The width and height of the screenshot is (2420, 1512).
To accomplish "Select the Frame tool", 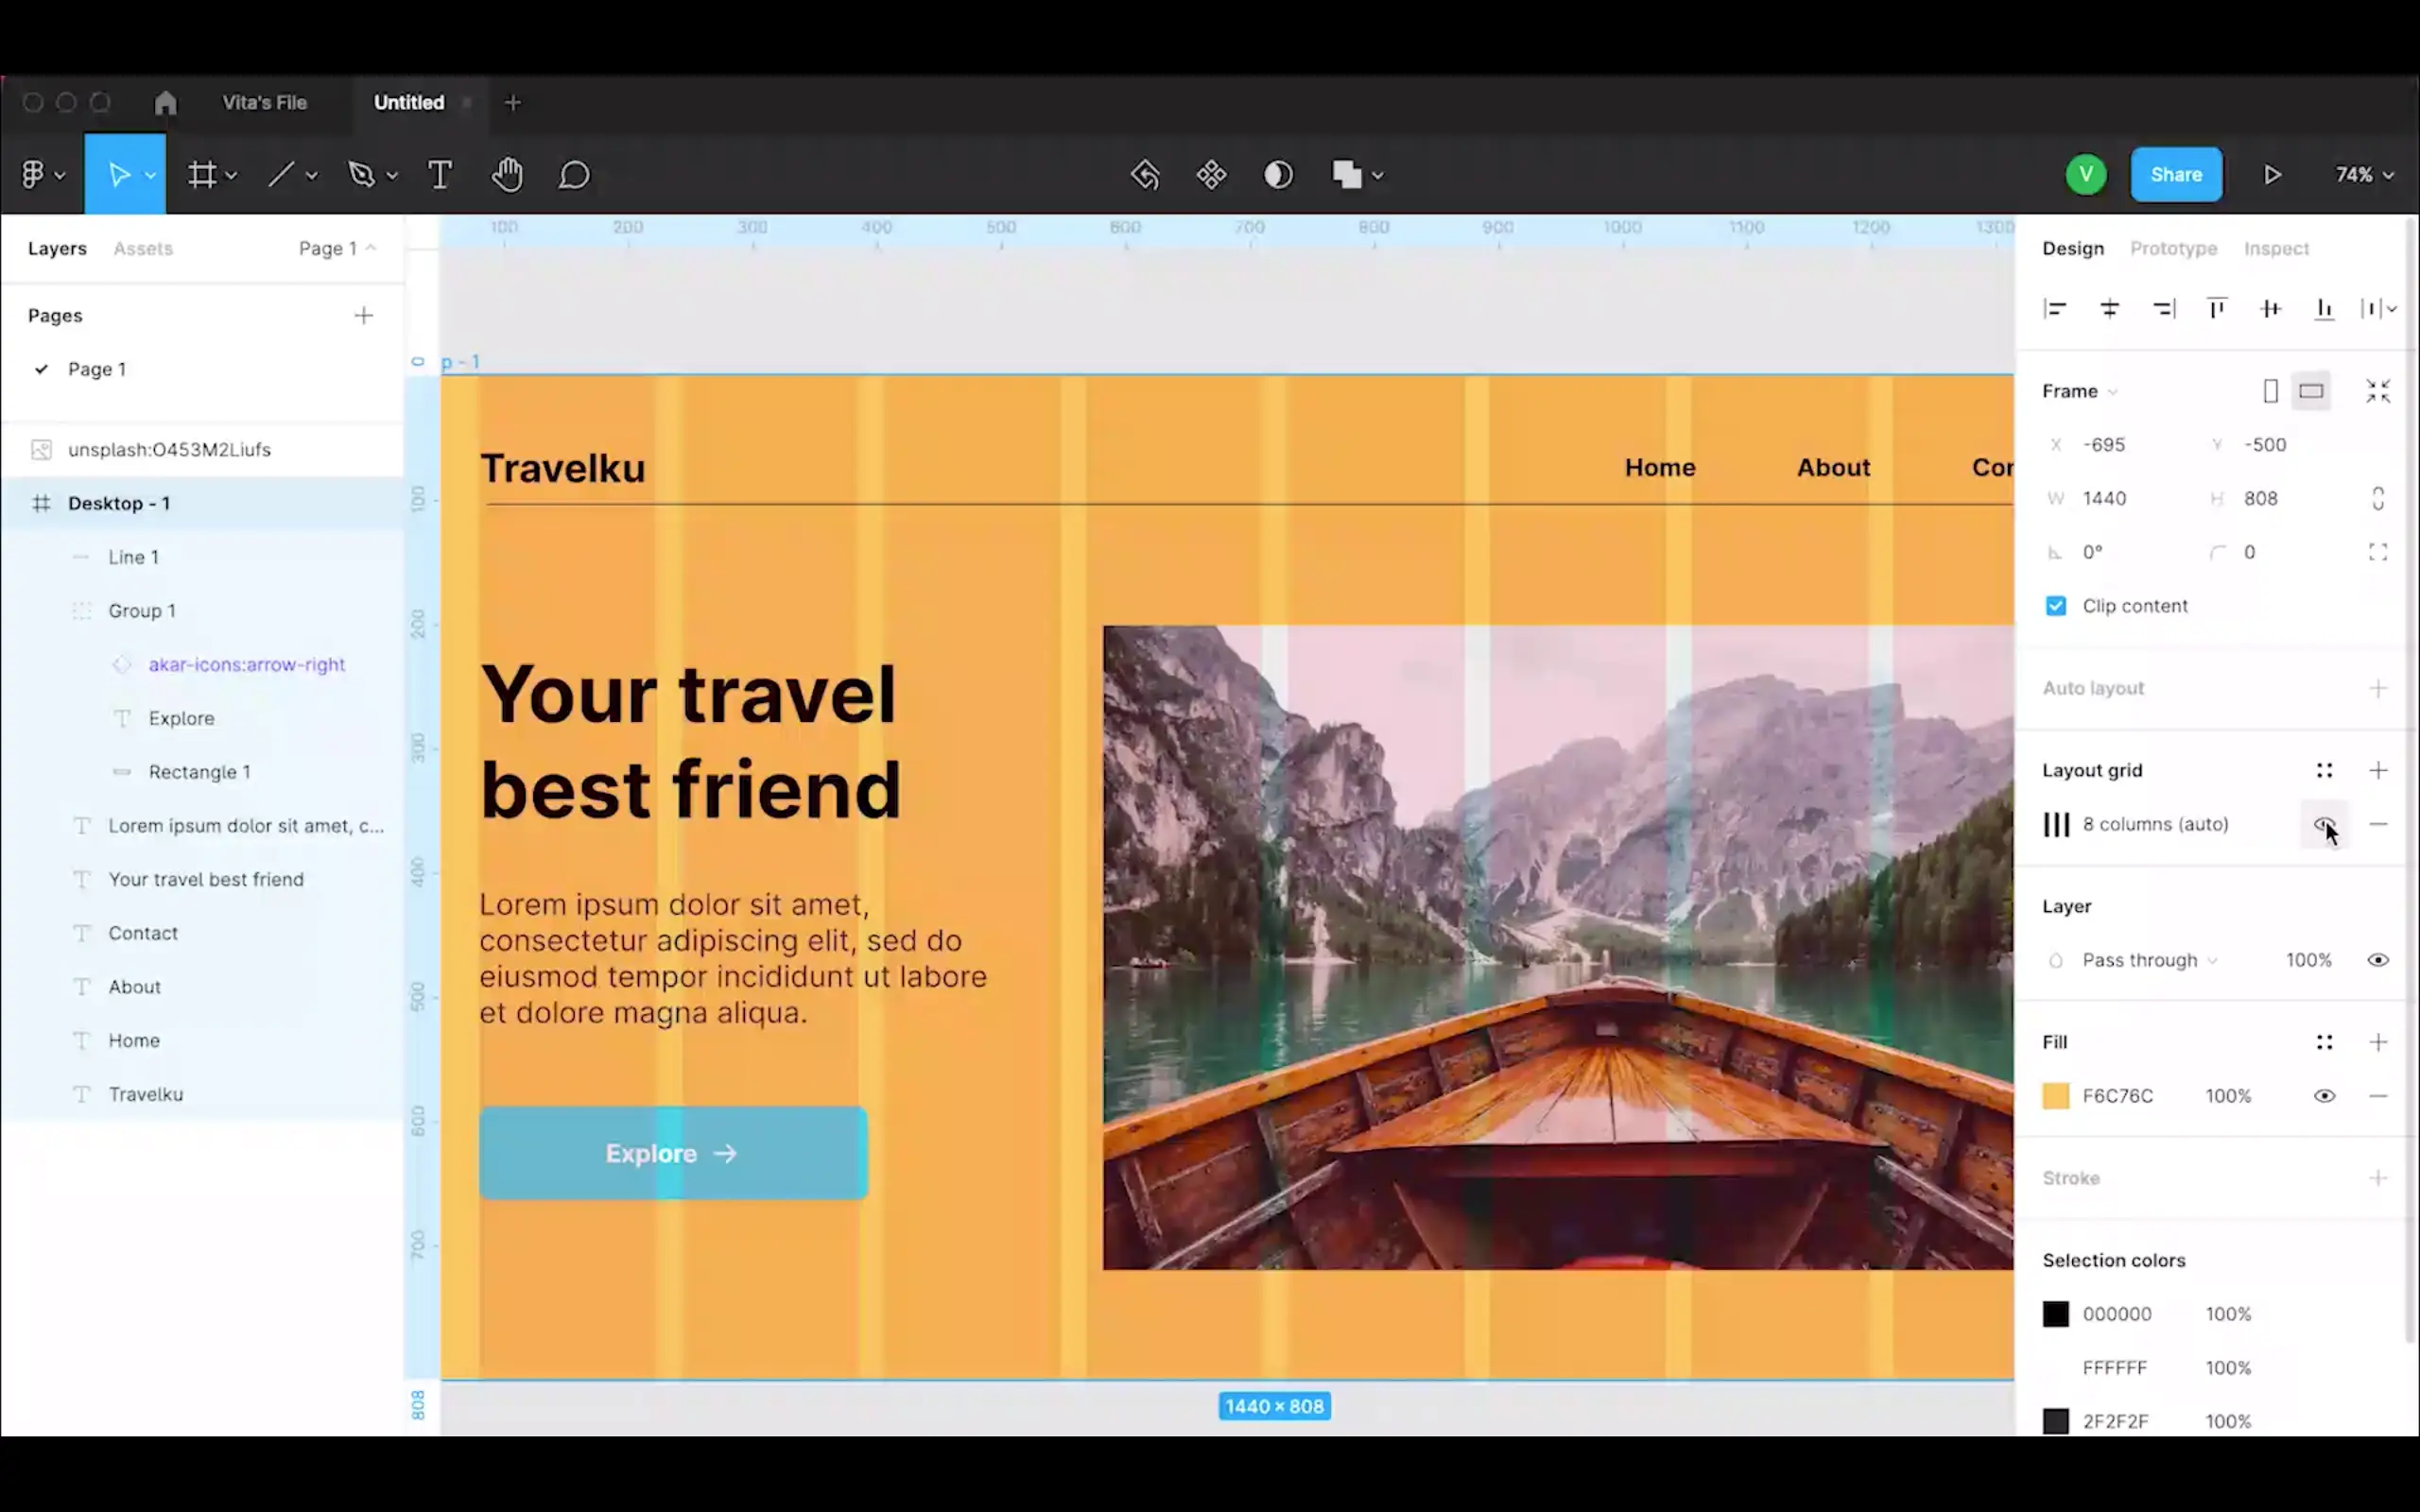I will click(x=203, y=174).
